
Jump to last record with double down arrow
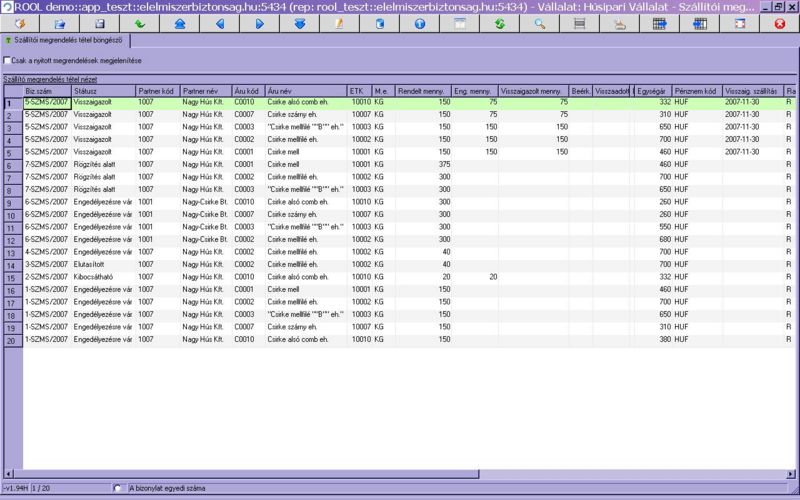pyautogui.click(x=299, y=23)
